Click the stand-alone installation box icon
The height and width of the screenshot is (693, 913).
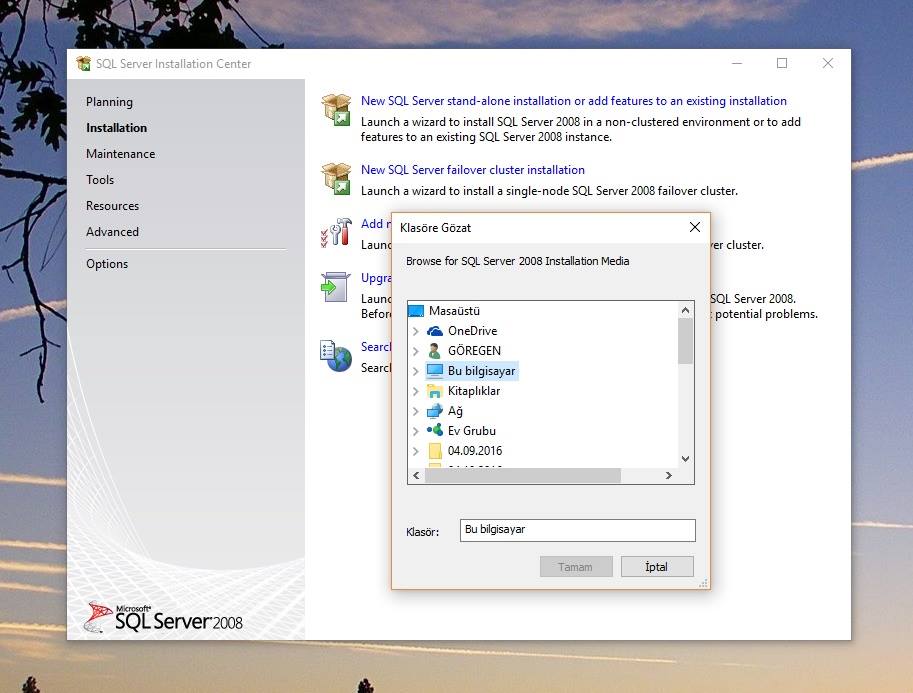[336, 109]
